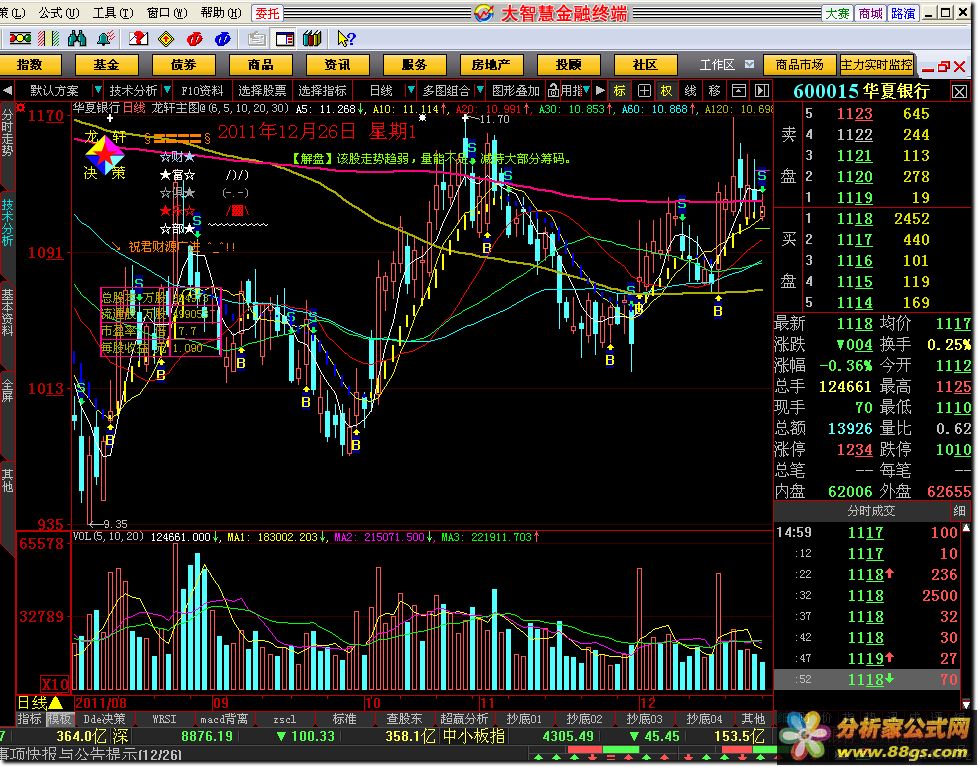Expand the 用指 dropdown arrow
979x767 pixels.
586,91
